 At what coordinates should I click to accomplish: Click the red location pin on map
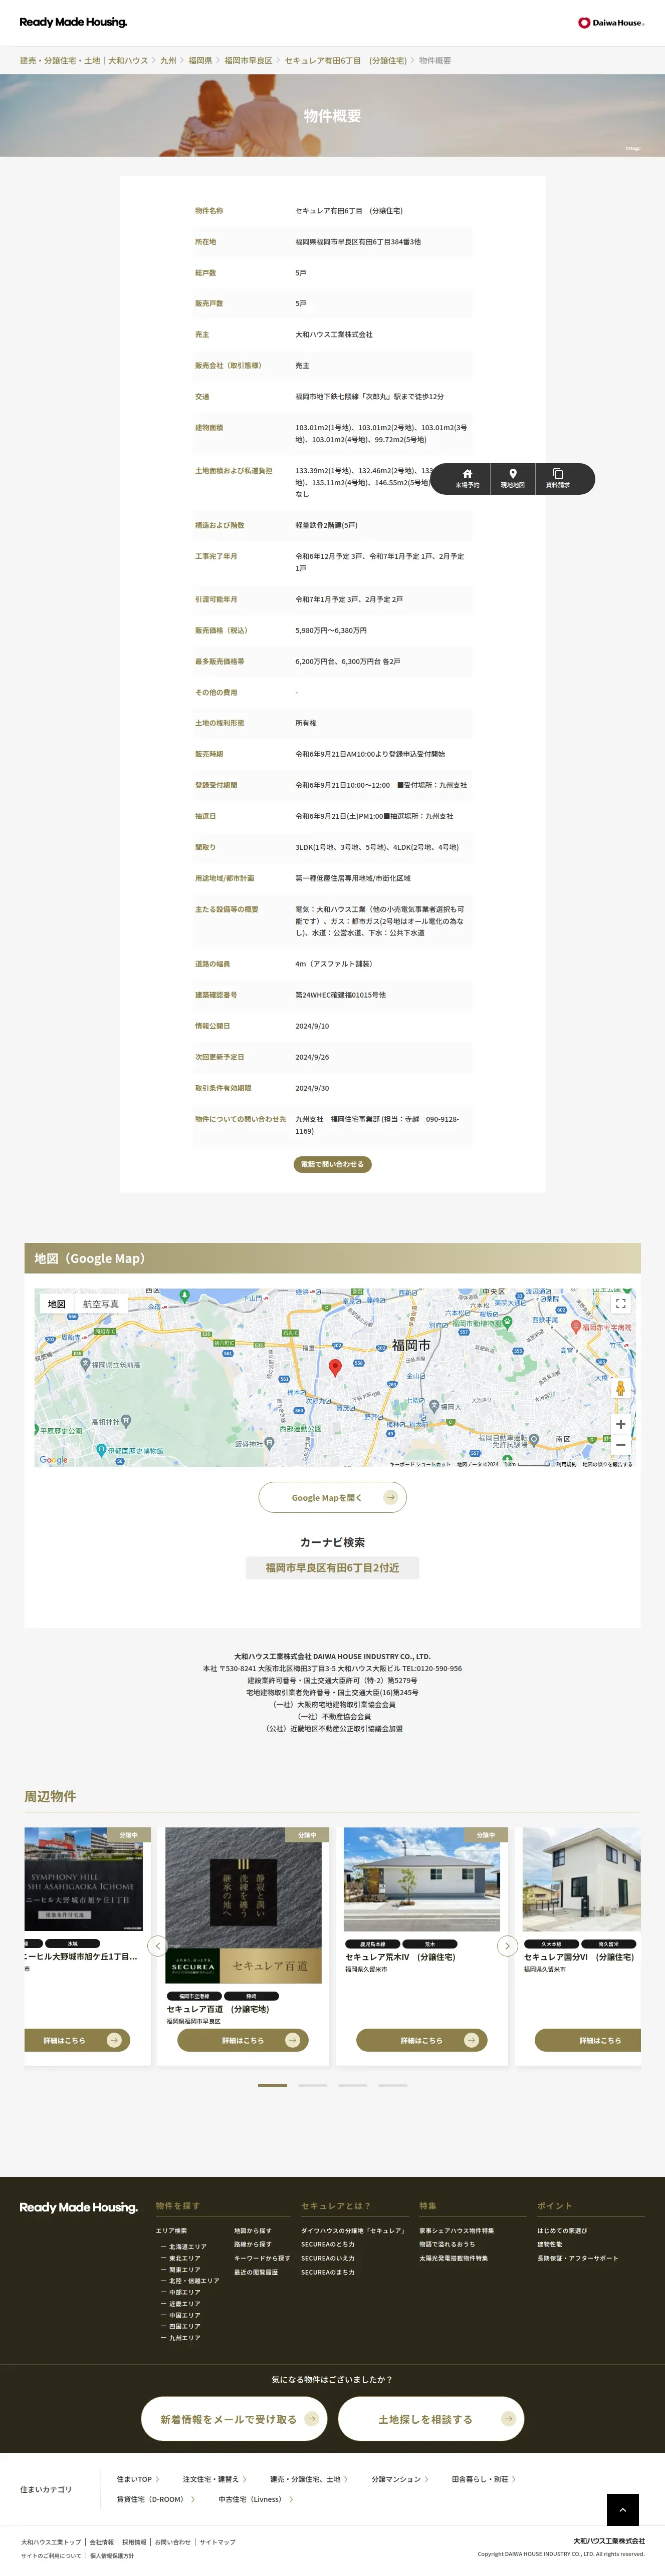click(x=335, y=1367)
